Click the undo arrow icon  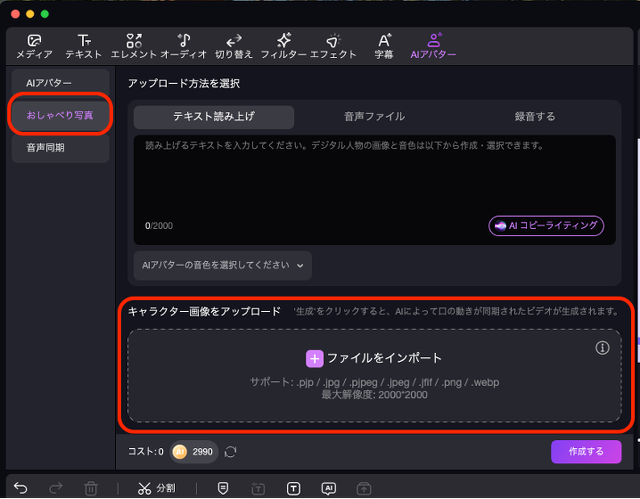[x=20, y=488]
